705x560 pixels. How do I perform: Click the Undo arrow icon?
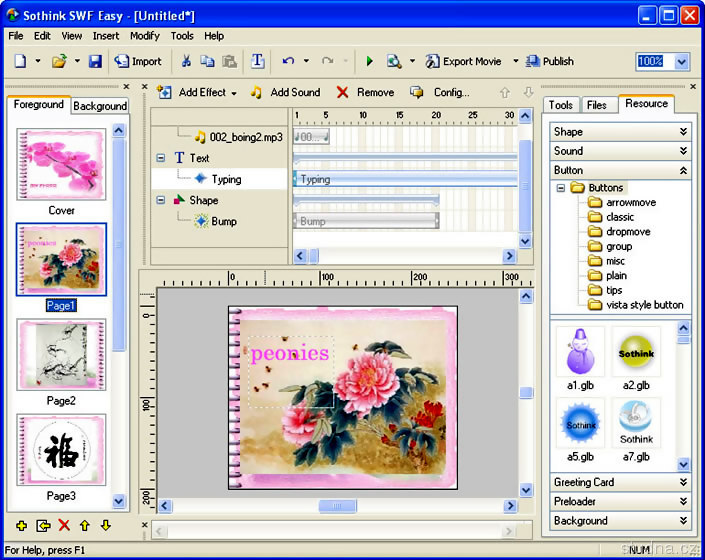pyautogui.click(x=288, y=61)
